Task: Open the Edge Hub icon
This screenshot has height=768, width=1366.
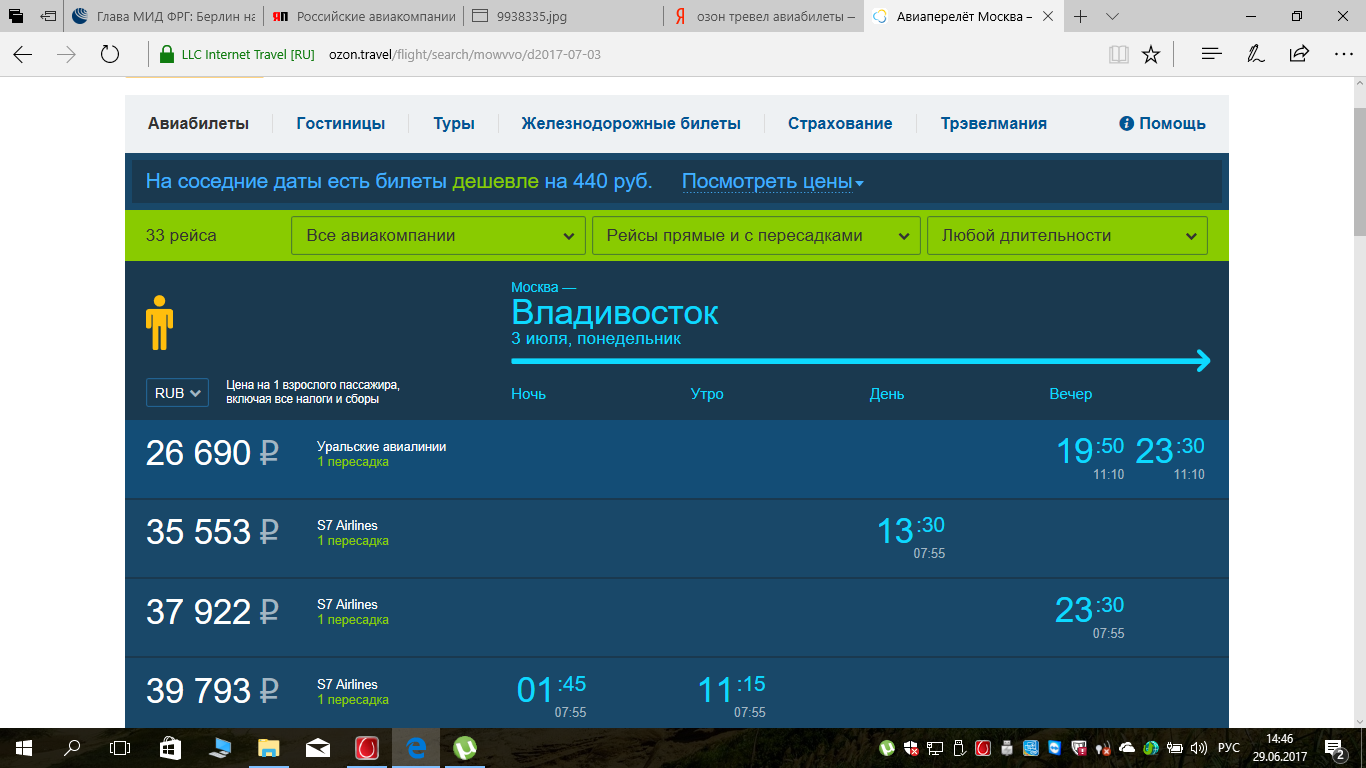Action: click(x=1211, y=54)
